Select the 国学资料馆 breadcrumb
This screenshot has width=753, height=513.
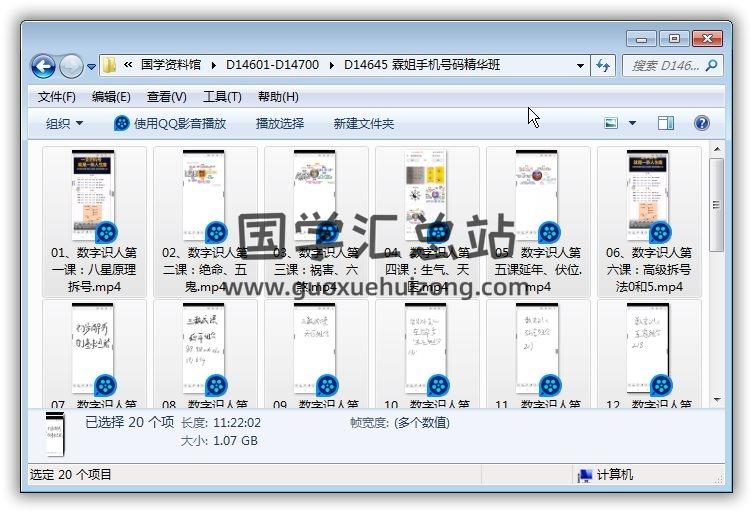[171, 65]
